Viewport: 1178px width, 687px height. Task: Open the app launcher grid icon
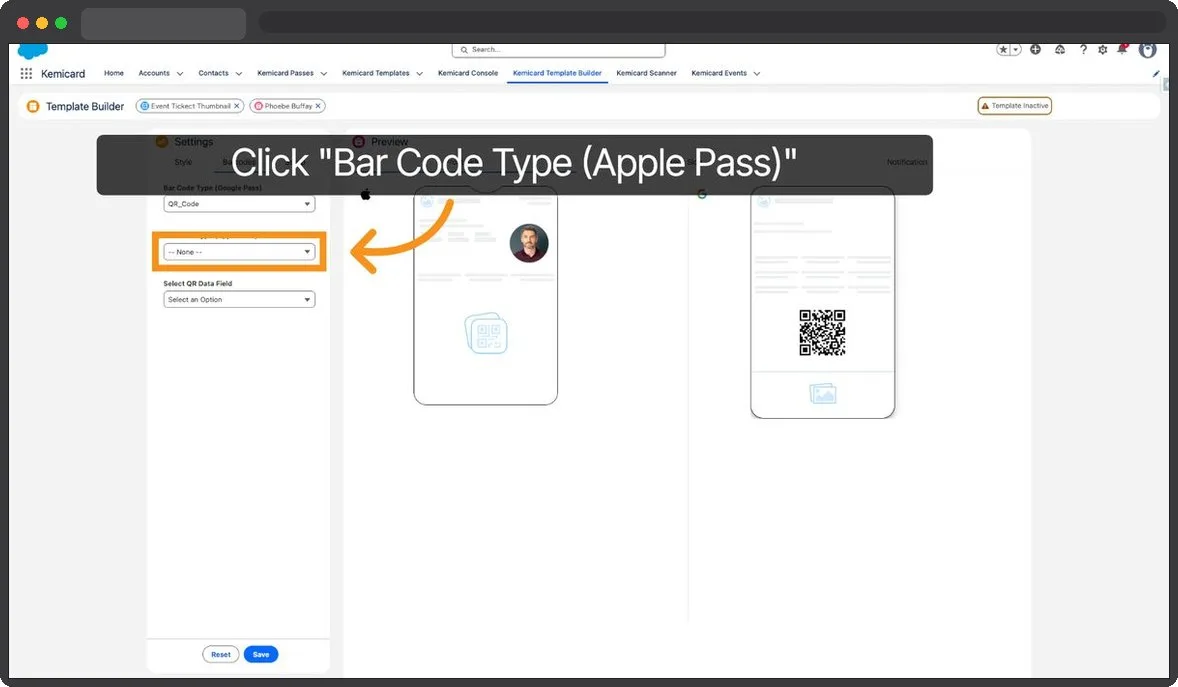click(26, 74)
